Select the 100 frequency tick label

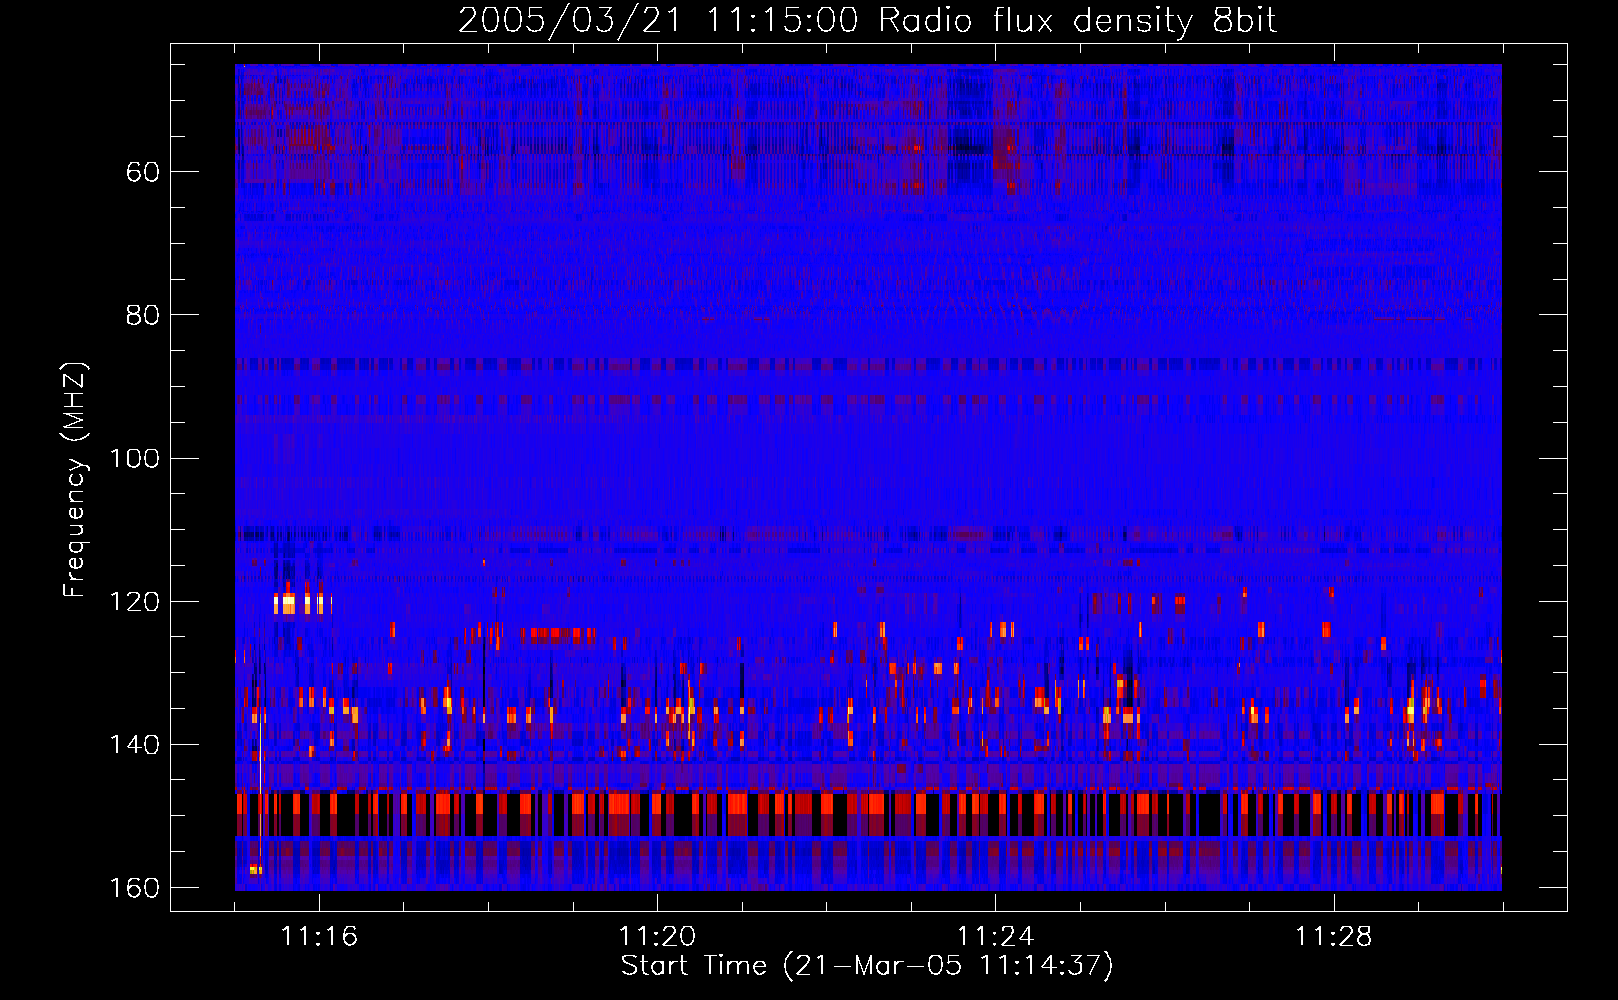[x=134, y=458]
